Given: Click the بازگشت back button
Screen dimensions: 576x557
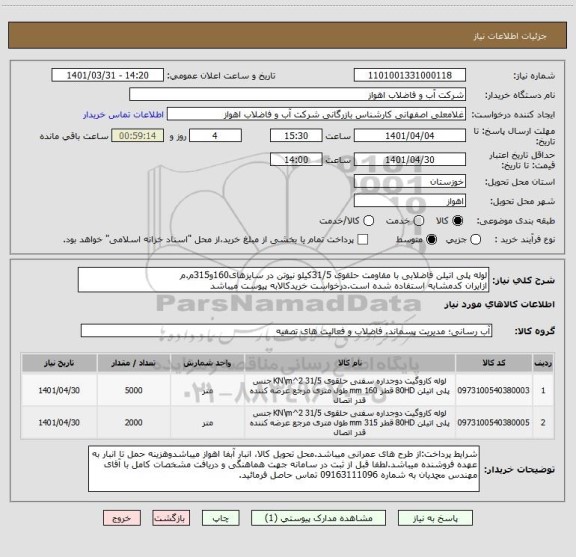Looking at the screenshot, I should pyautogui.click(x=171, y=518).
